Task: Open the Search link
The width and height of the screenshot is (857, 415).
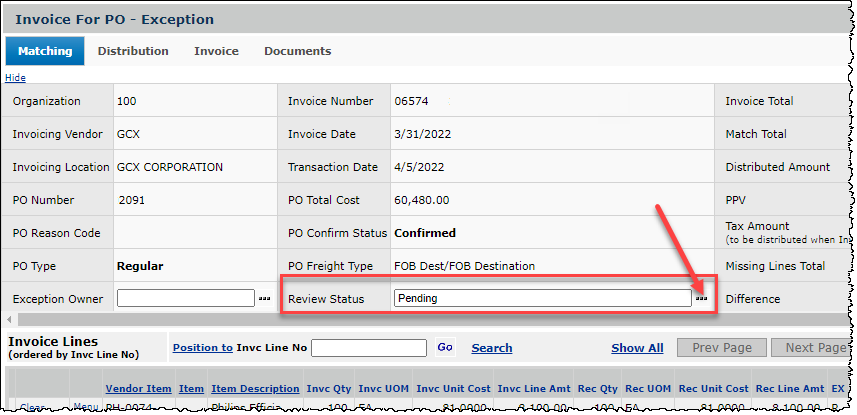Action: pyautogui.click(x=491, y=348)
